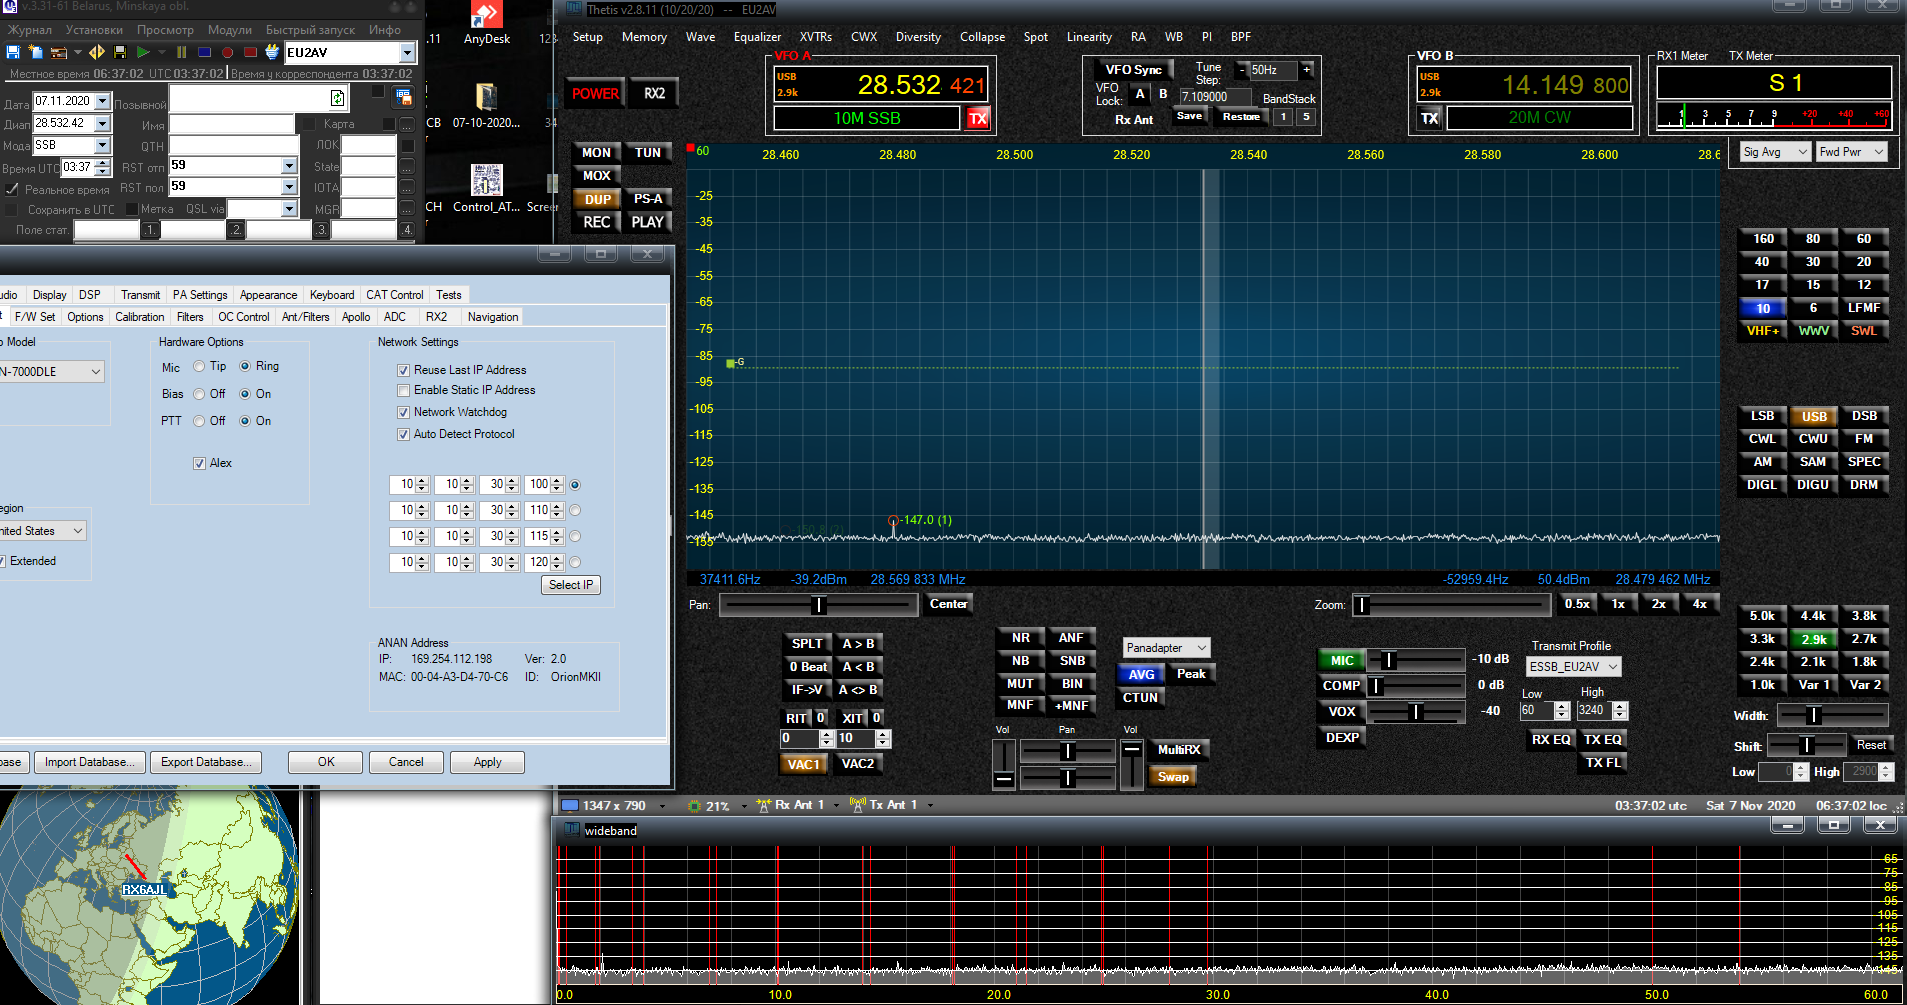The width and height of the screenshot is (1907, 1005).
Task: Click the Rx Ant 1 antenna icon
Action: 764,805
